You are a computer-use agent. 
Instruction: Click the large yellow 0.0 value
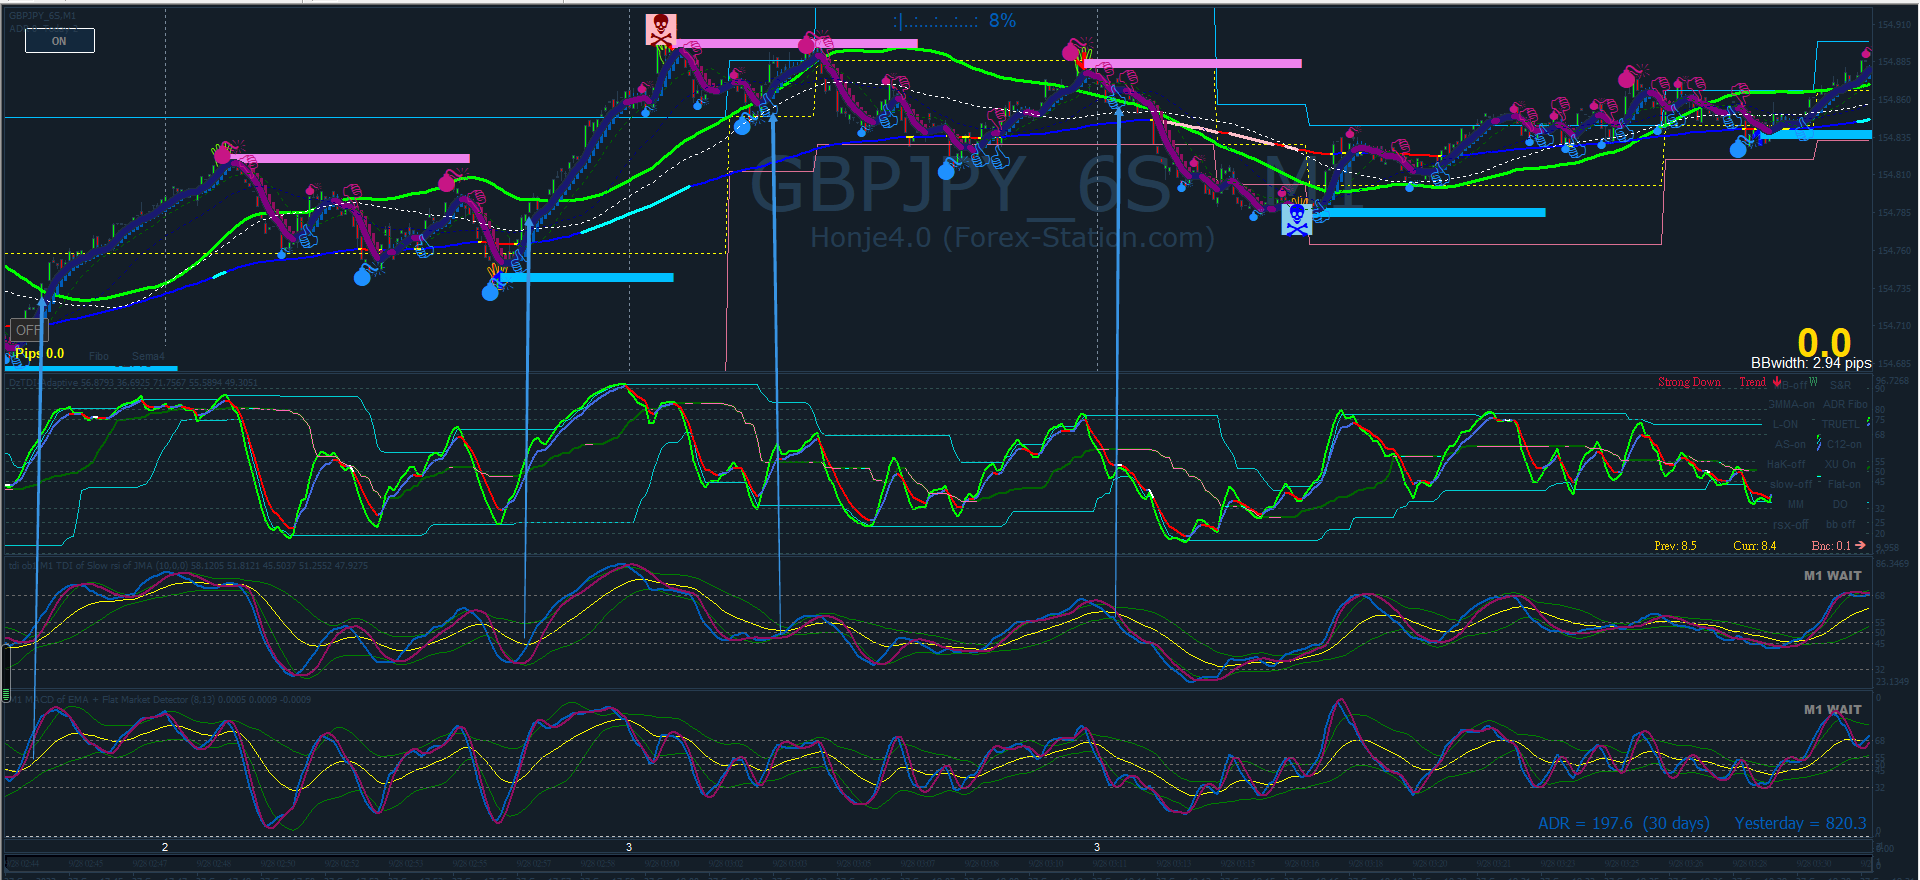click(1824, 343)
